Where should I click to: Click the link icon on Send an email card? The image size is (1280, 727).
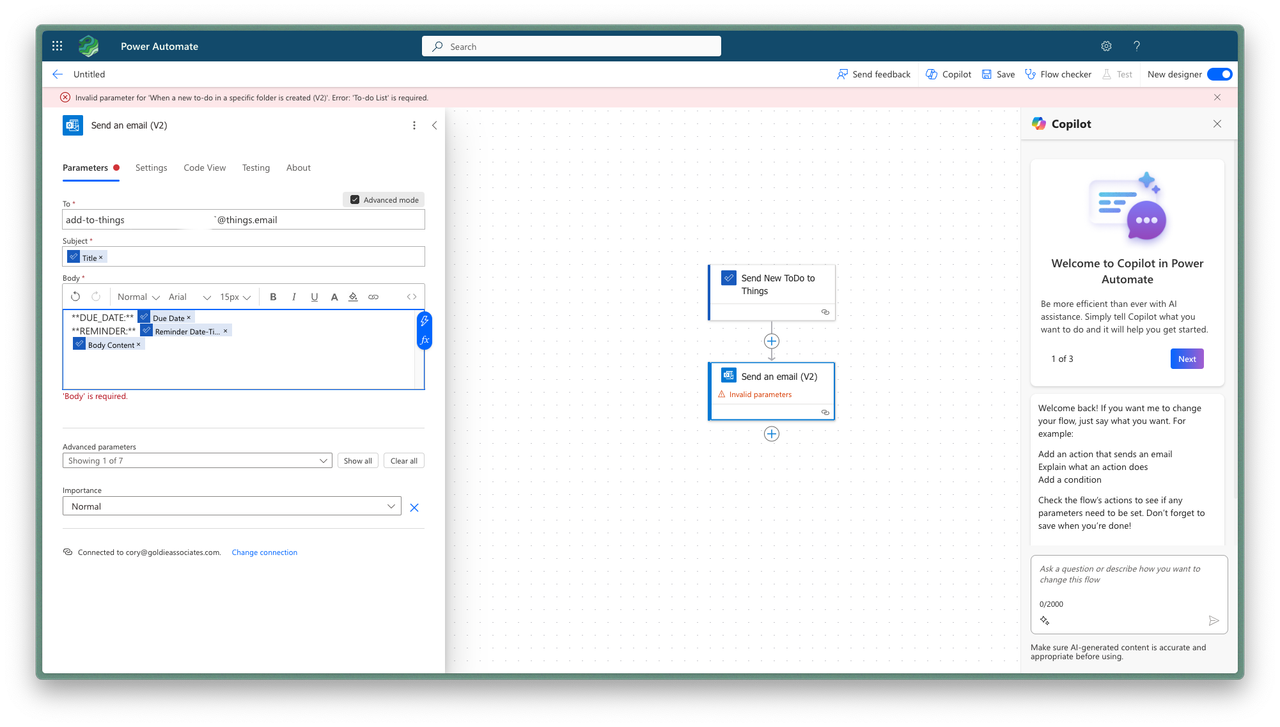coord(825,412)
